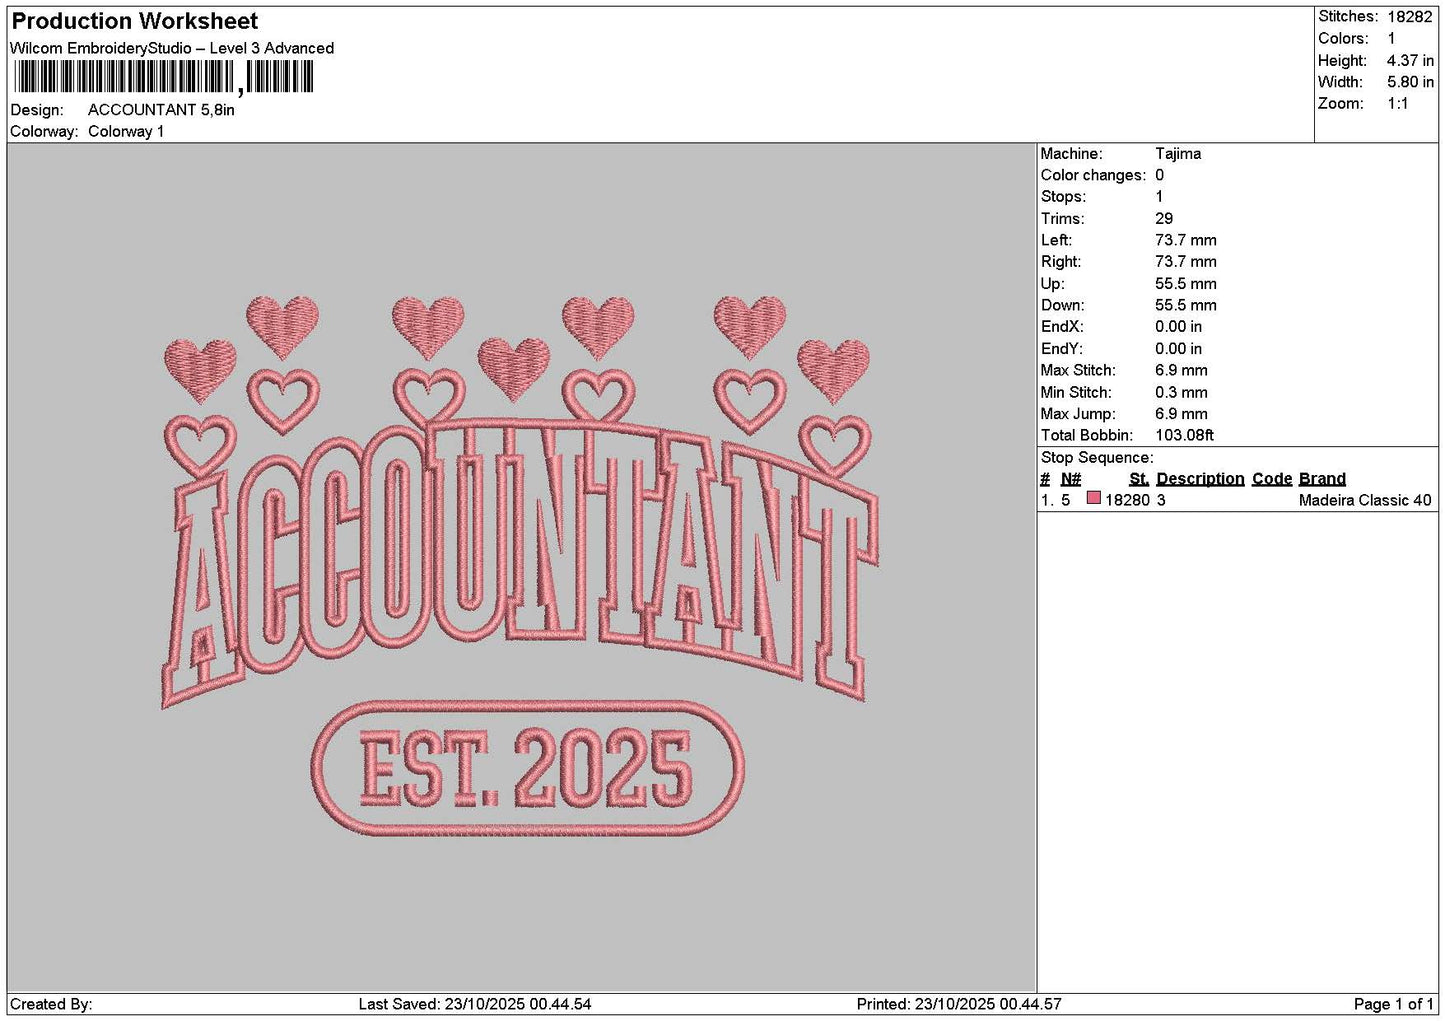Click the 'EST. 2025' embroidered badge

(527, 769)
